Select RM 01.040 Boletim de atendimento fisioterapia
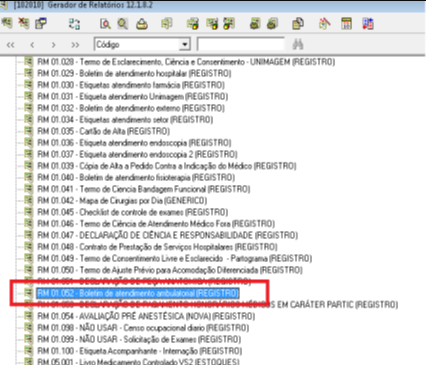Image resolution: width=426 pixels, height=365 pixels. (x=136, y=177)
